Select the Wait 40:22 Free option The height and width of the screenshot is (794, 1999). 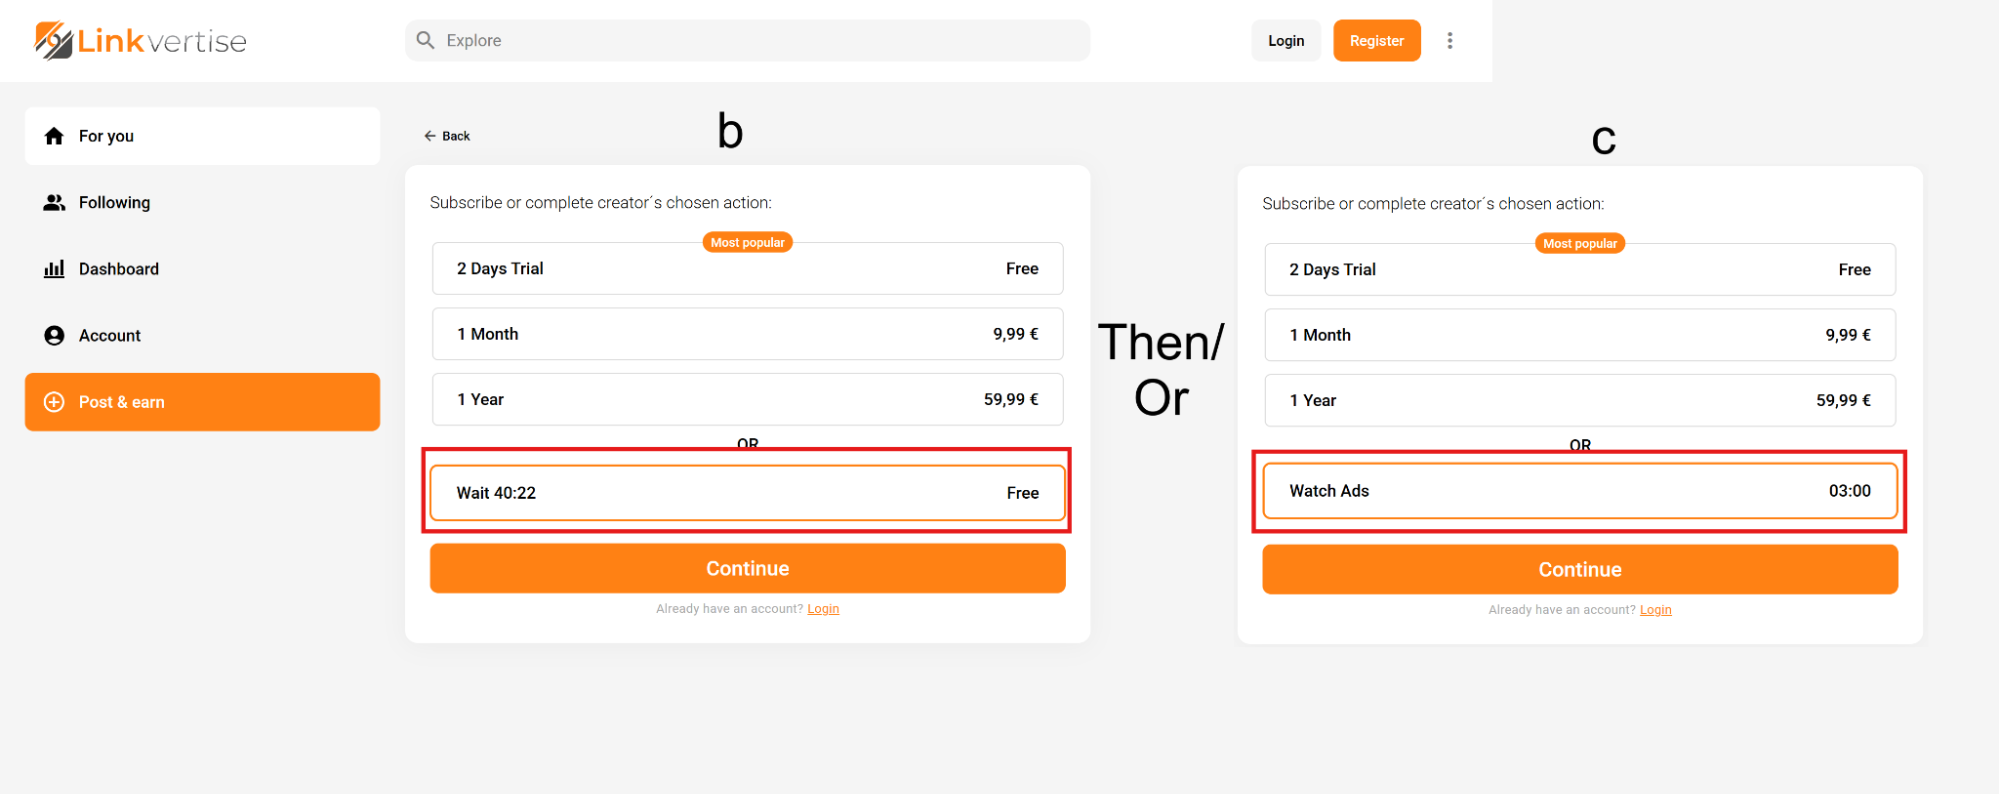click(747, 493)
